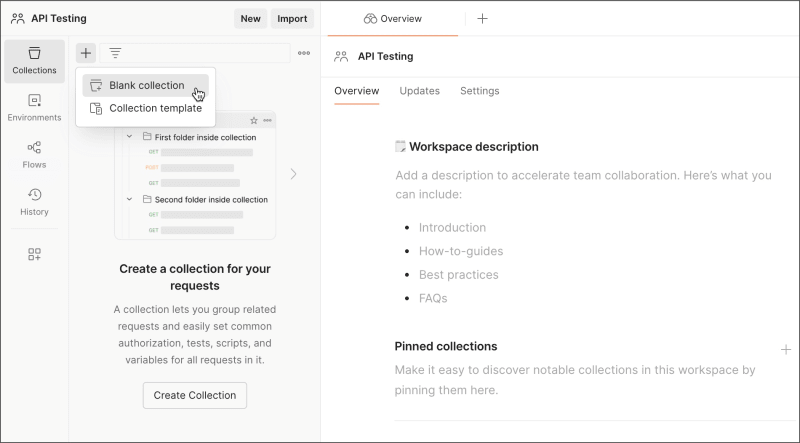Viewport: 800px width, 443px height.
Task: Click the API Testing workspace name at top left
Action: (x=59, y=19)
